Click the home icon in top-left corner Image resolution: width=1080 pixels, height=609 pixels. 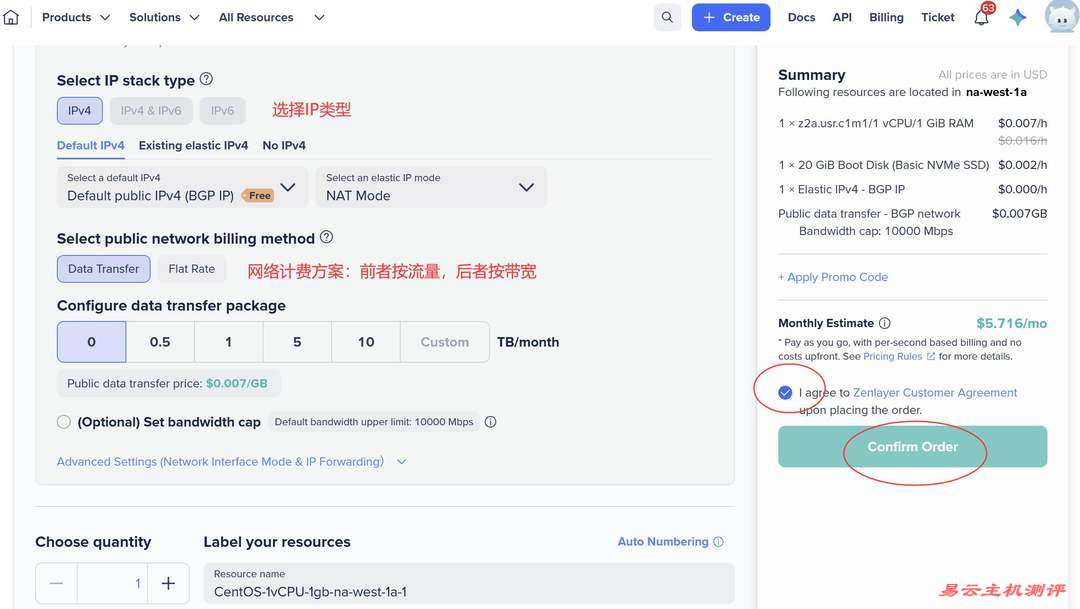tap(13, 15)
